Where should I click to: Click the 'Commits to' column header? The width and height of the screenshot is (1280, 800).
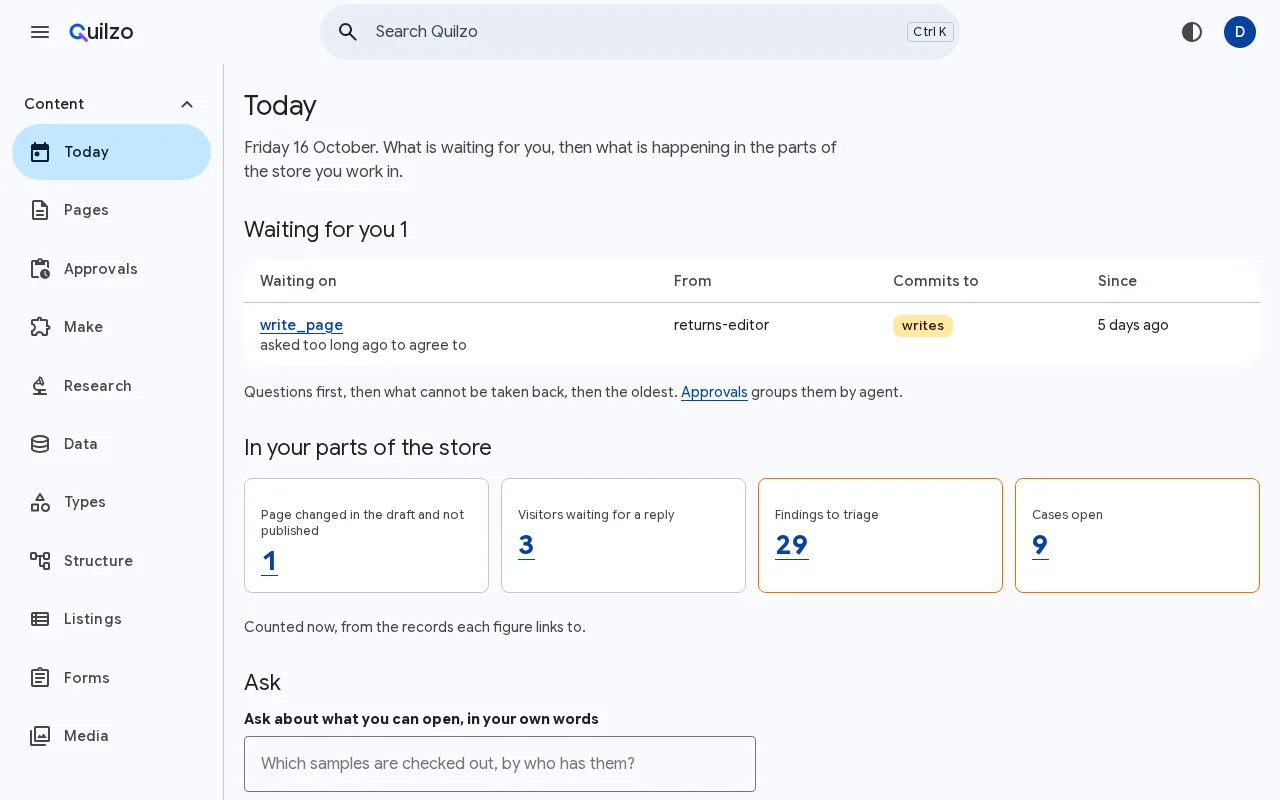point(936,281)
